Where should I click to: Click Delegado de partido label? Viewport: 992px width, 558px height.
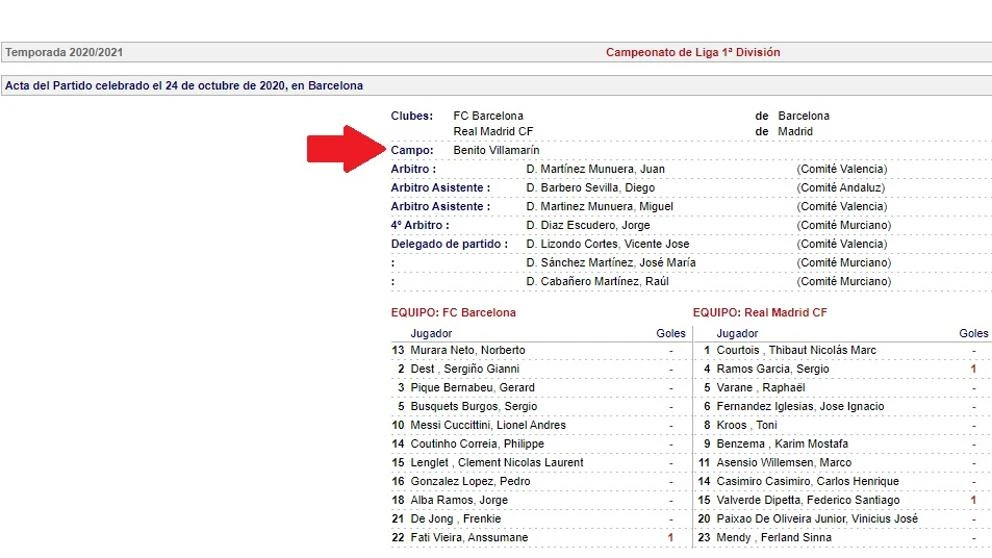(x=449, y=244)
